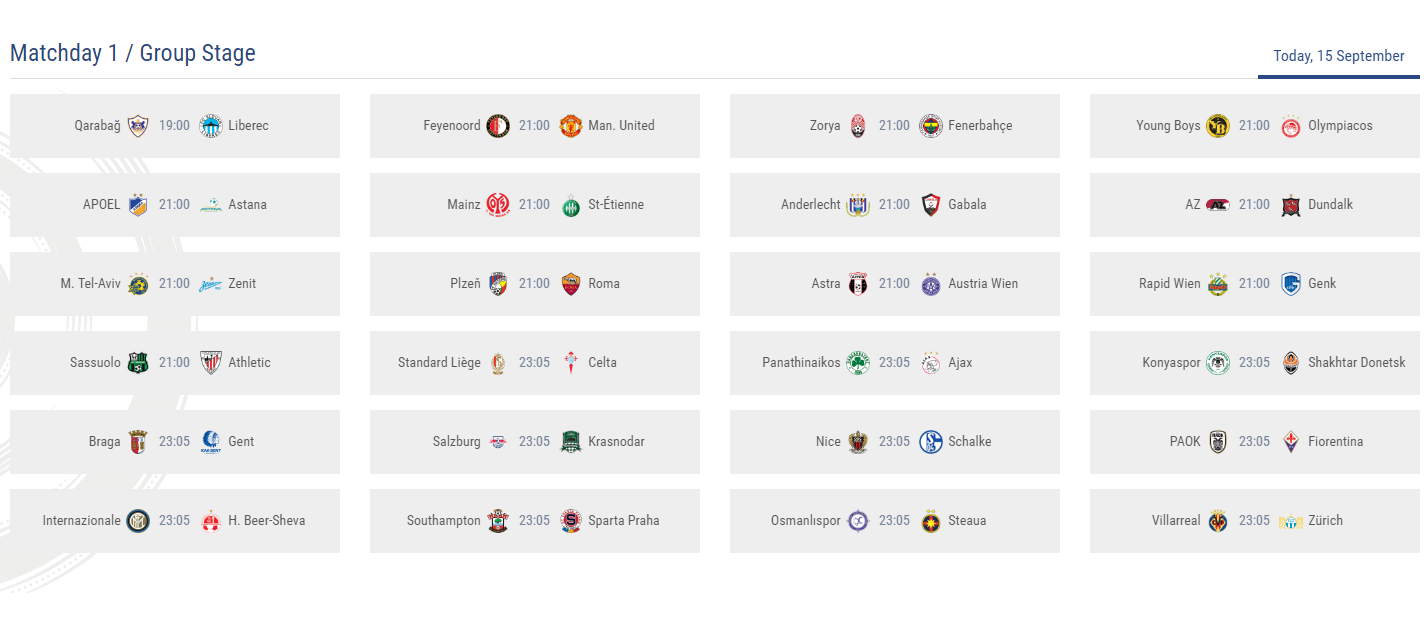This screenshot has width=1428, height=634.
Task: Click the Villarreal club crest
Action: (1218, 521)
